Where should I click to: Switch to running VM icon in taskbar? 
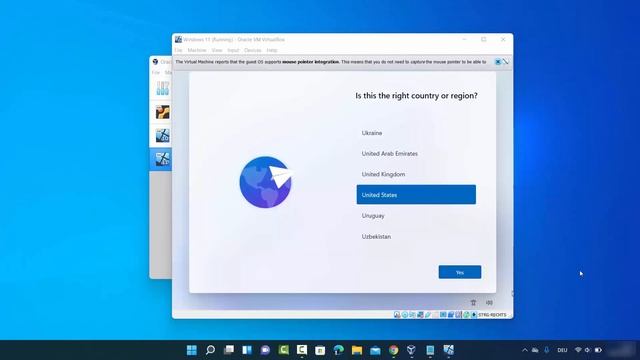tap(449, 350)
